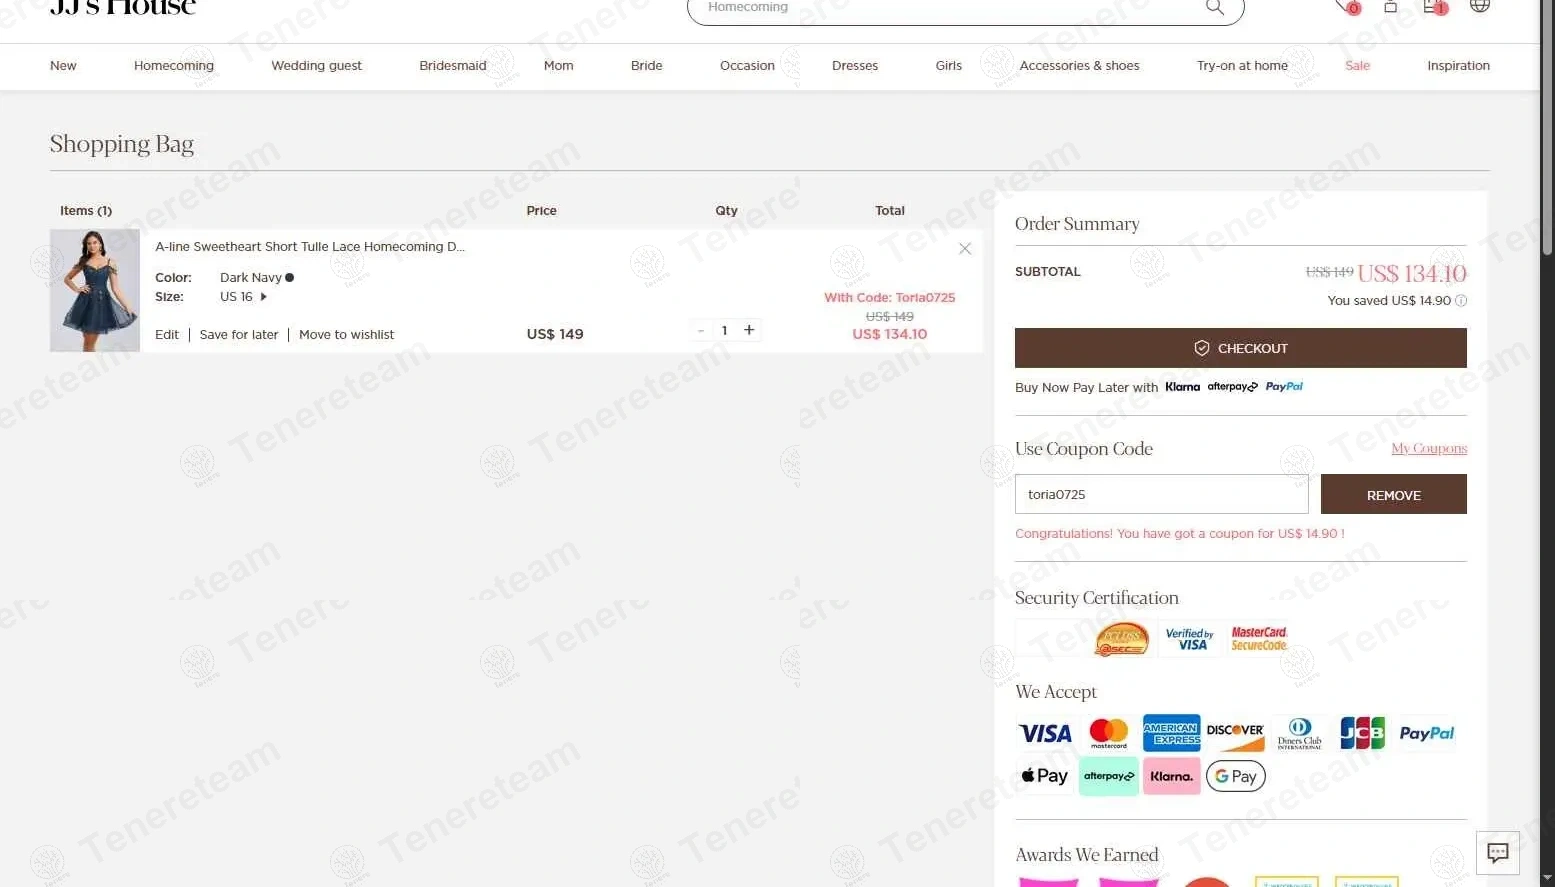Go to the Sale section
The height and width of the screenshot is (887, 1555).
(1357, 66)
